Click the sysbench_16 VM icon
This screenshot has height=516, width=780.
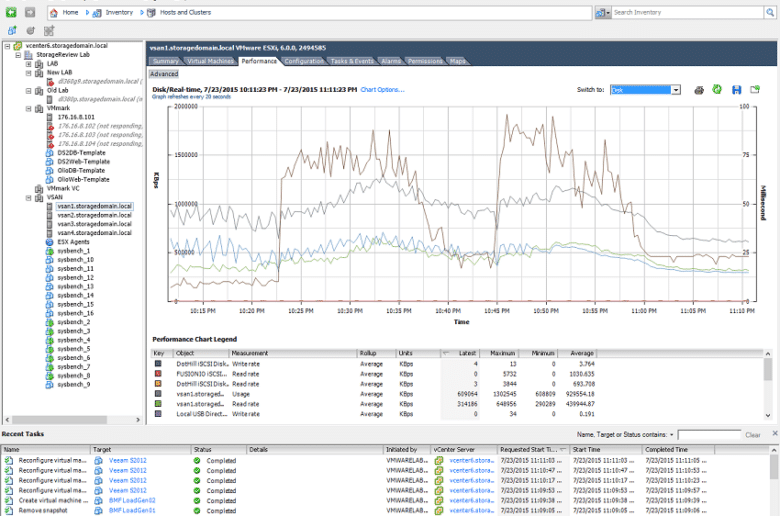click(x=49, y=313)
